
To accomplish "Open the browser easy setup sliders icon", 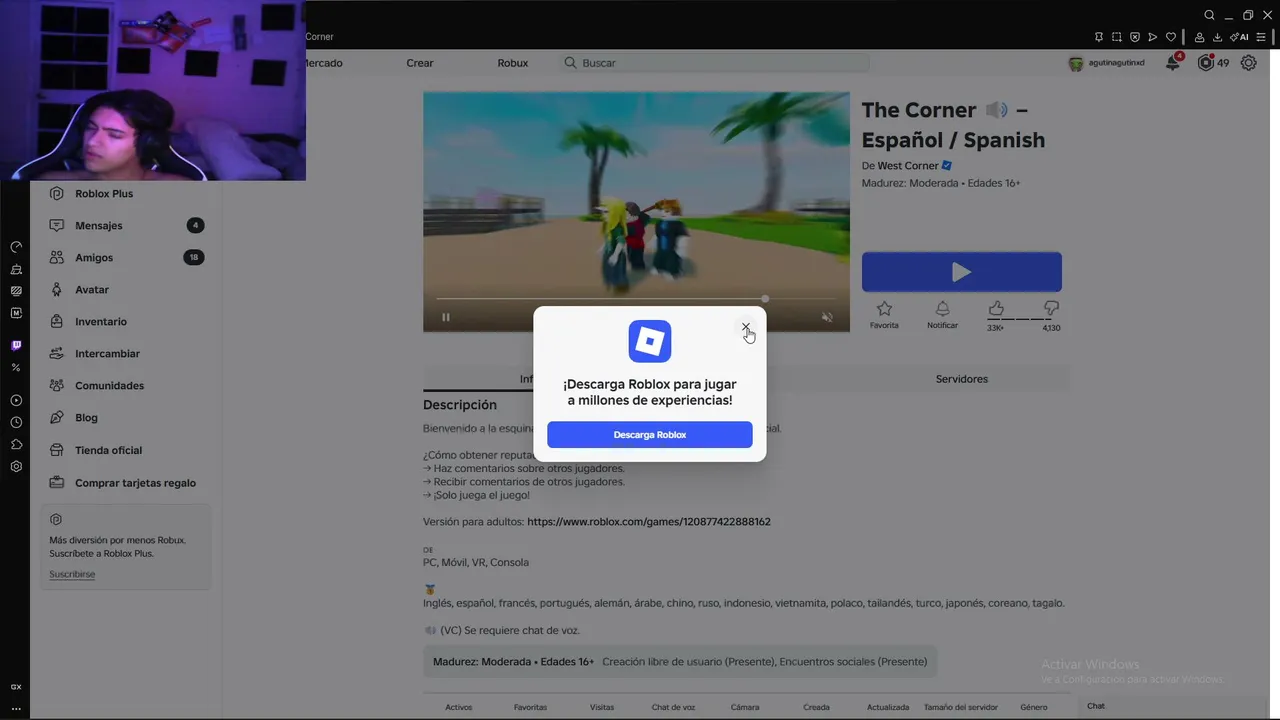I will [1261, 37].
